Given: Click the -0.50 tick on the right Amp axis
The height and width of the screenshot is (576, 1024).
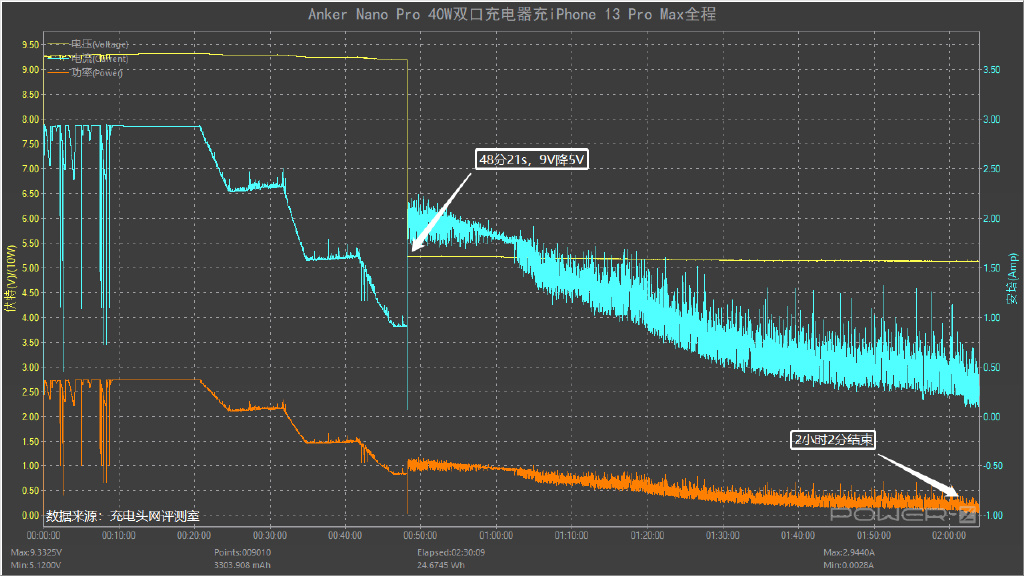Looking at the screenshot, I should tap(993, 466).
